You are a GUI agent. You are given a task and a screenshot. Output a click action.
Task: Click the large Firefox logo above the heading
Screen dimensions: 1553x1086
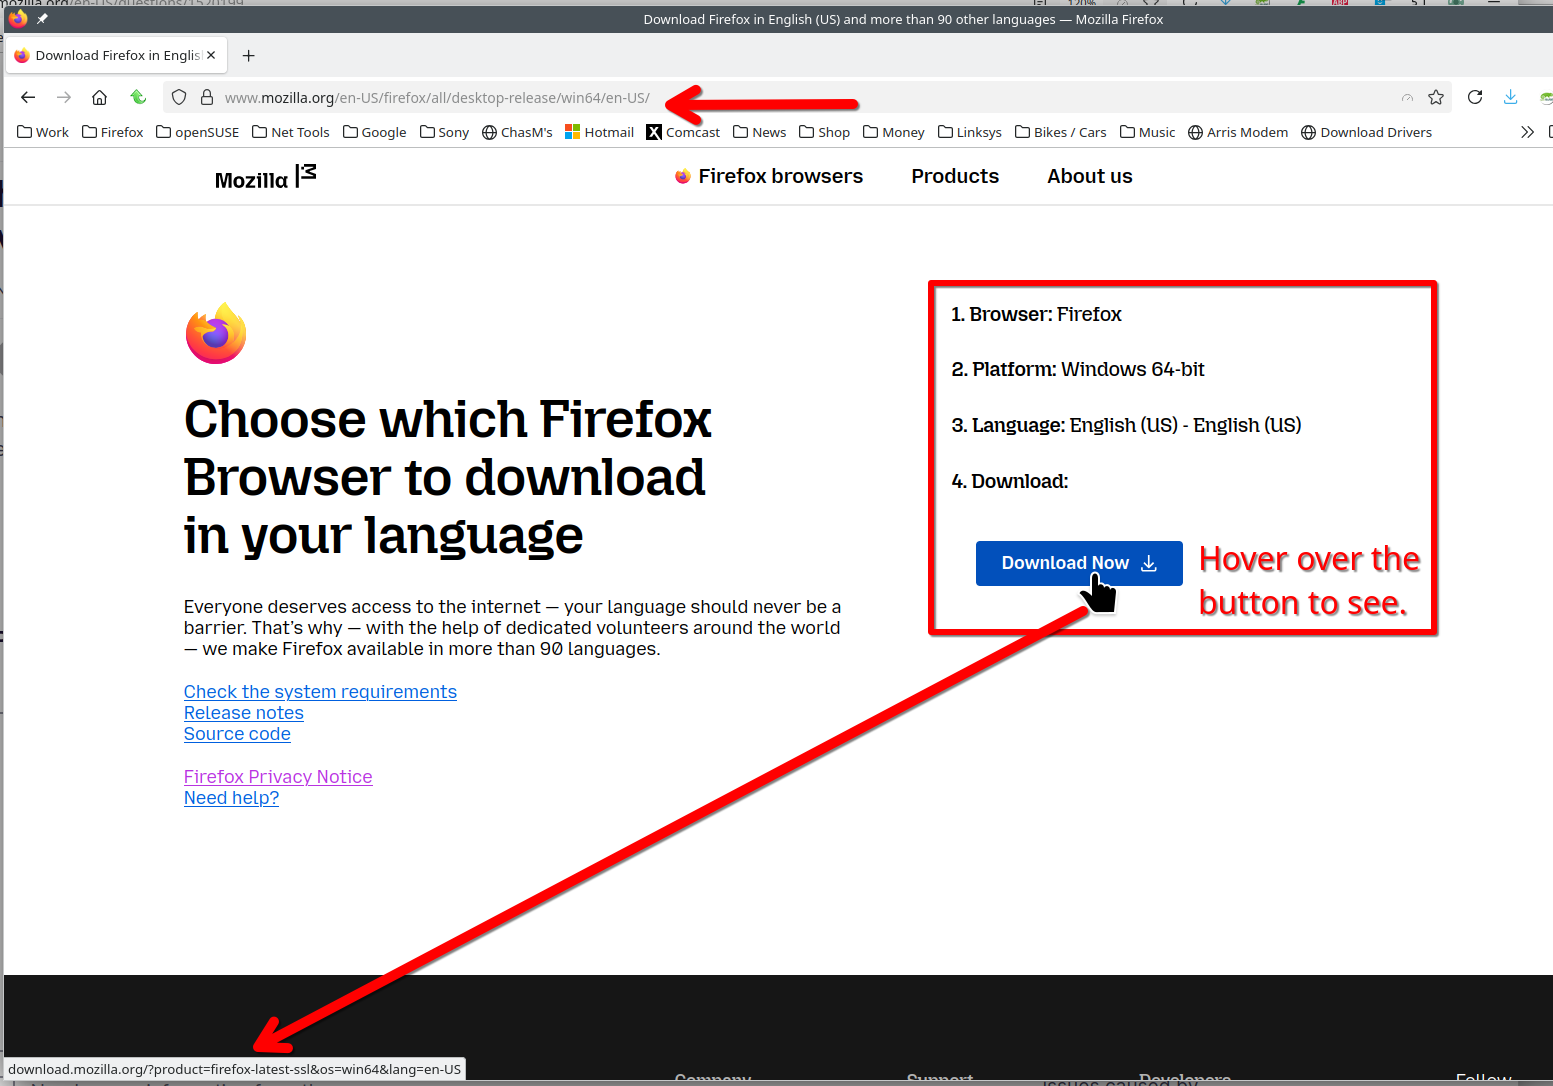click(x=216, y=333)
